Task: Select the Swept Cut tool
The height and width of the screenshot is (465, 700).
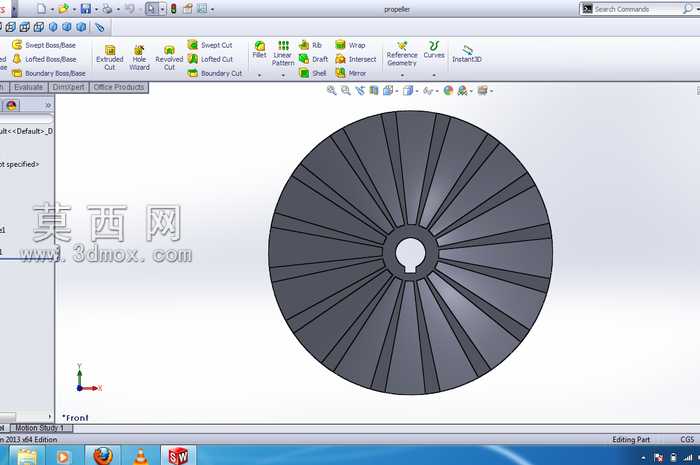Action: (210, 45)
